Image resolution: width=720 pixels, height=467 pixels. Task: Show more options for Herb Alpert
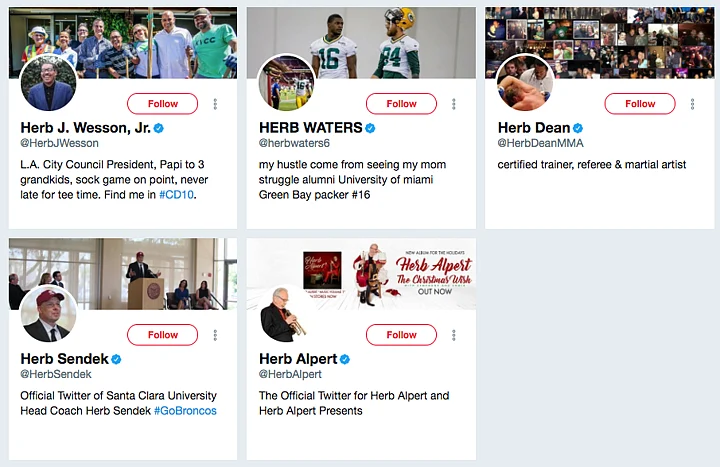tap(454, 335)
